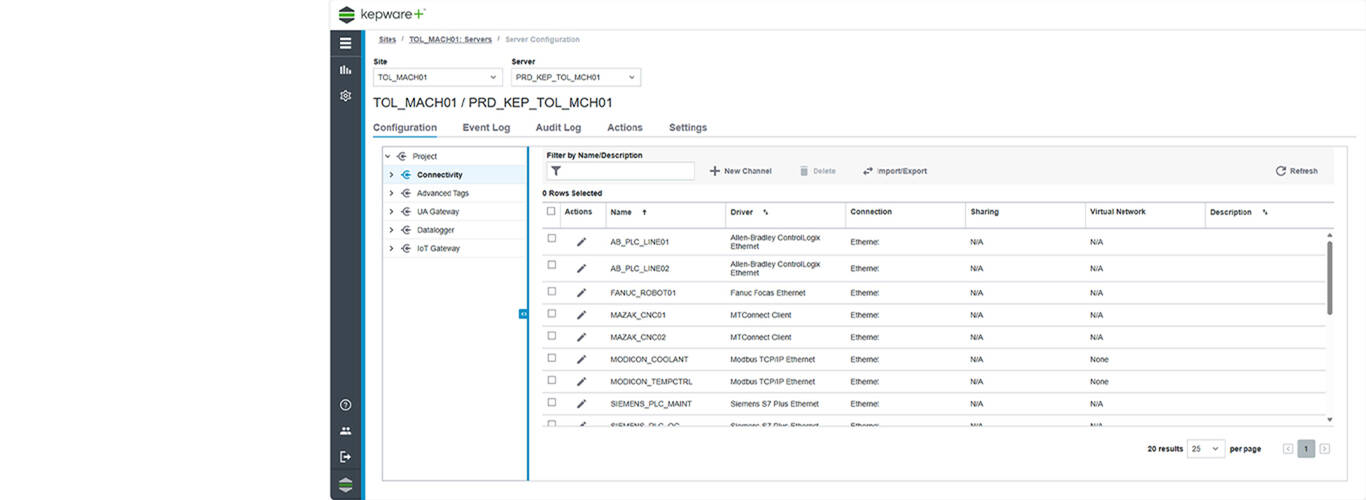1366x500 pixels.
Task: Expand the Advanced Tags tree node
Action: click(x=391, y=193)
